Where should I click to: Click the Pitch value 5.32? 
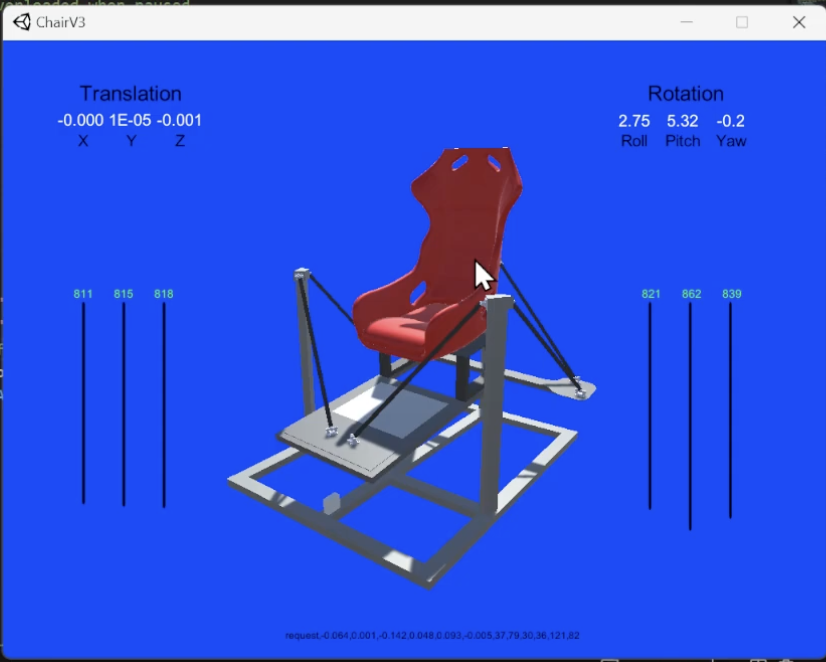[683, 121]
